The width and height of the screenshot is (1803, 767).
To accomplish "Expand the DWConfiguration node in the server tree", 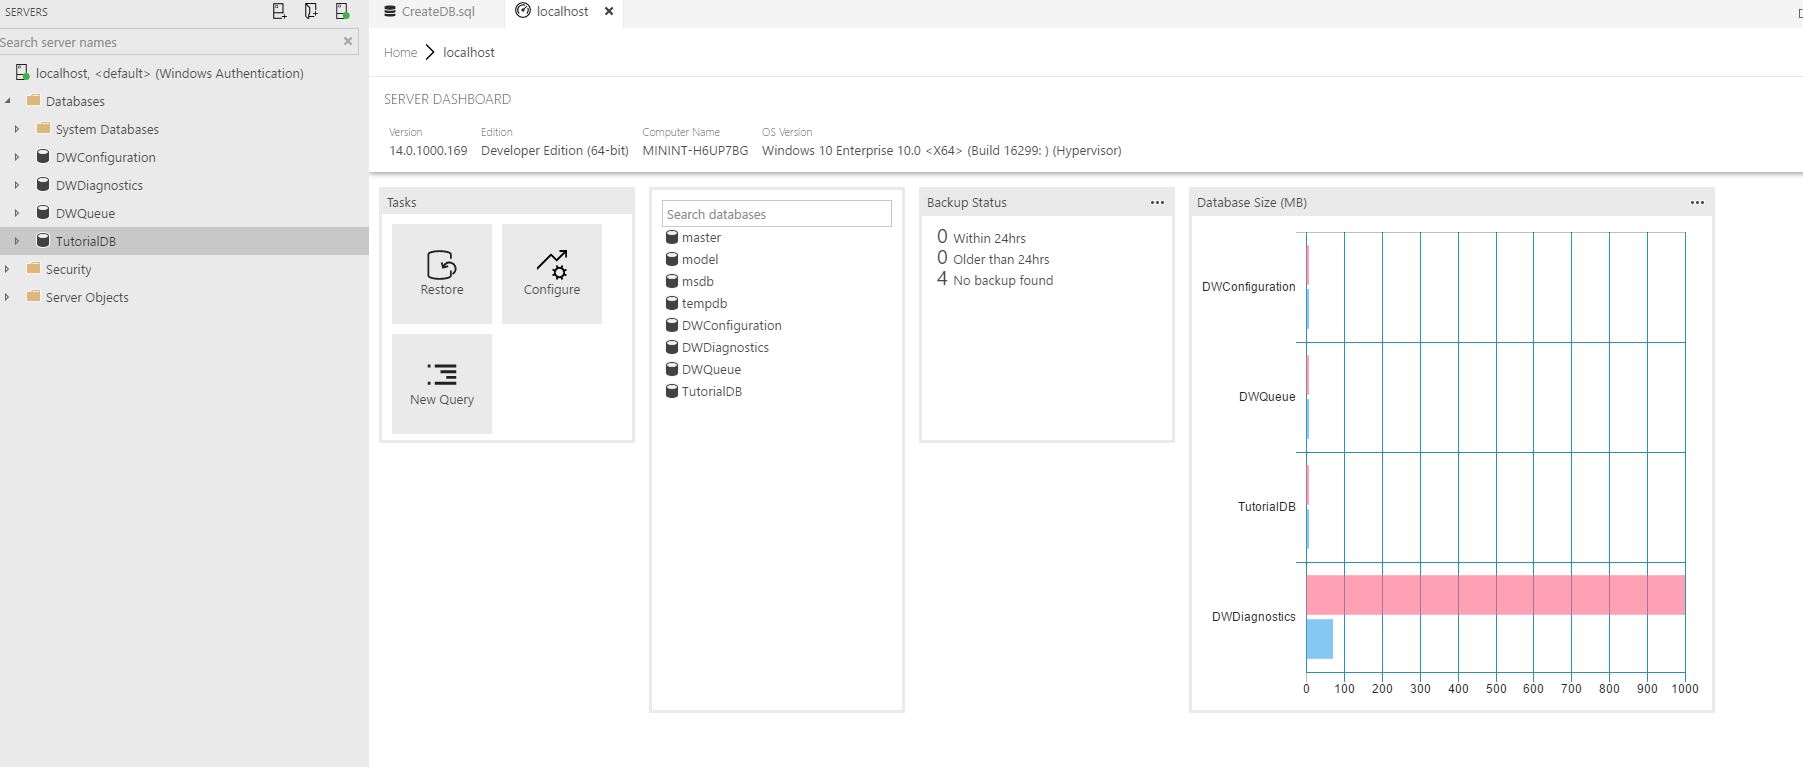I will coord(17,157).
